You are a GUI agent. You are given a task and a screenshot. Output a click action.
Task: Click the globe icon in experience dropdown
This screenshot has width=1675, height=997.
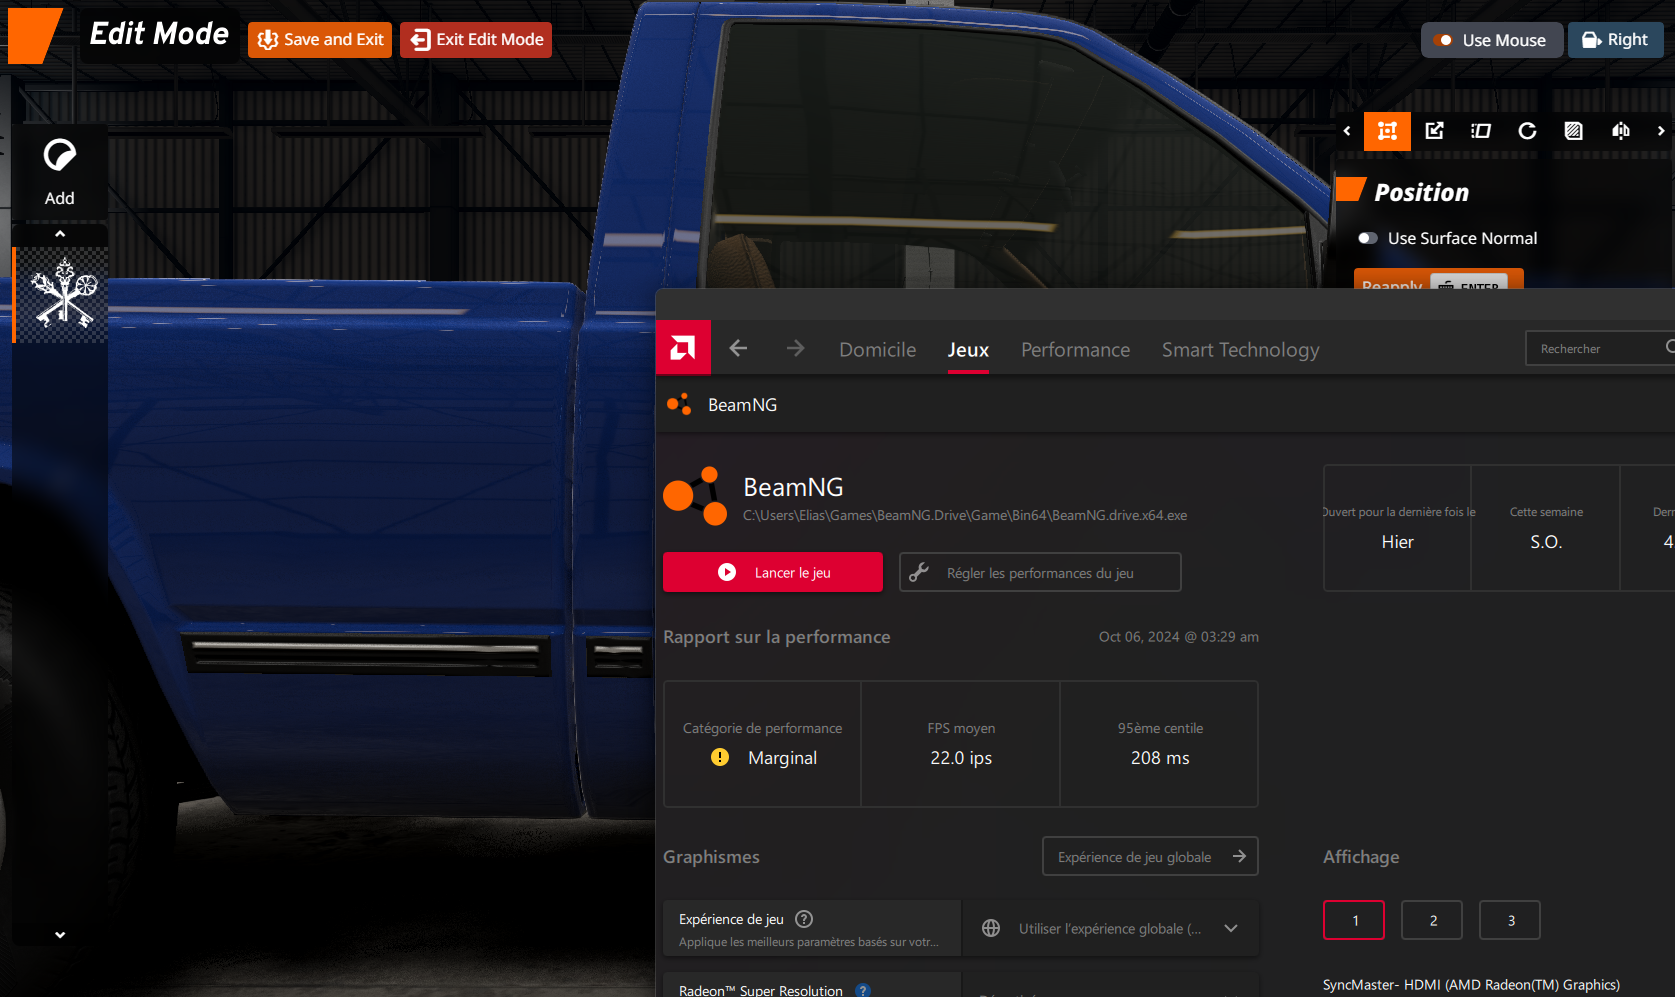pyautogui.click(x=991, y=928)
